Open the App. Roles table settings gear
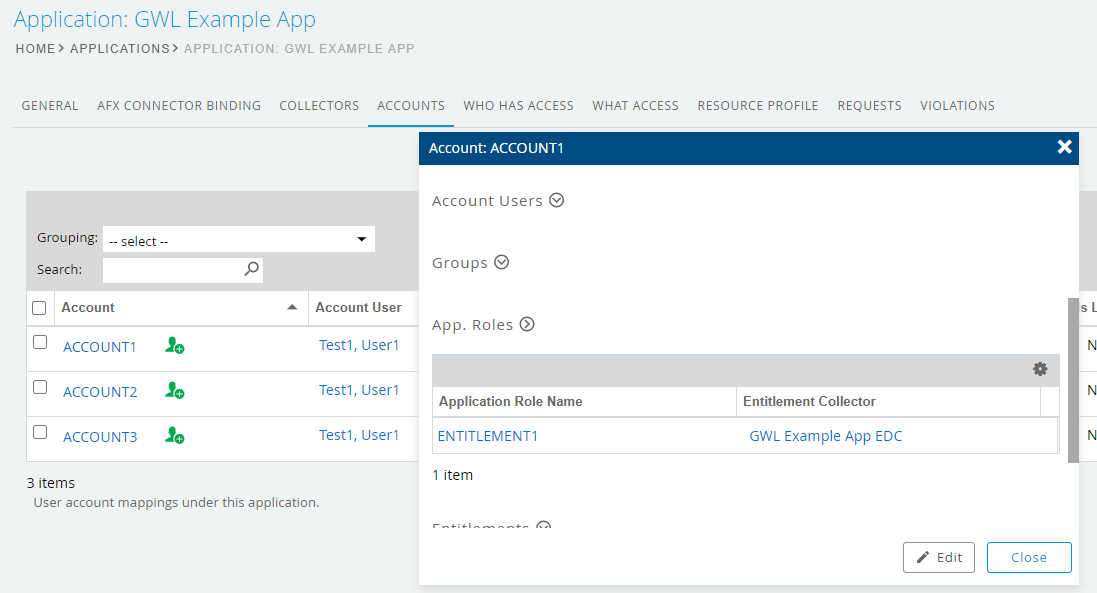Viewport: 1097px width, 593px height. pos(1040,369)
